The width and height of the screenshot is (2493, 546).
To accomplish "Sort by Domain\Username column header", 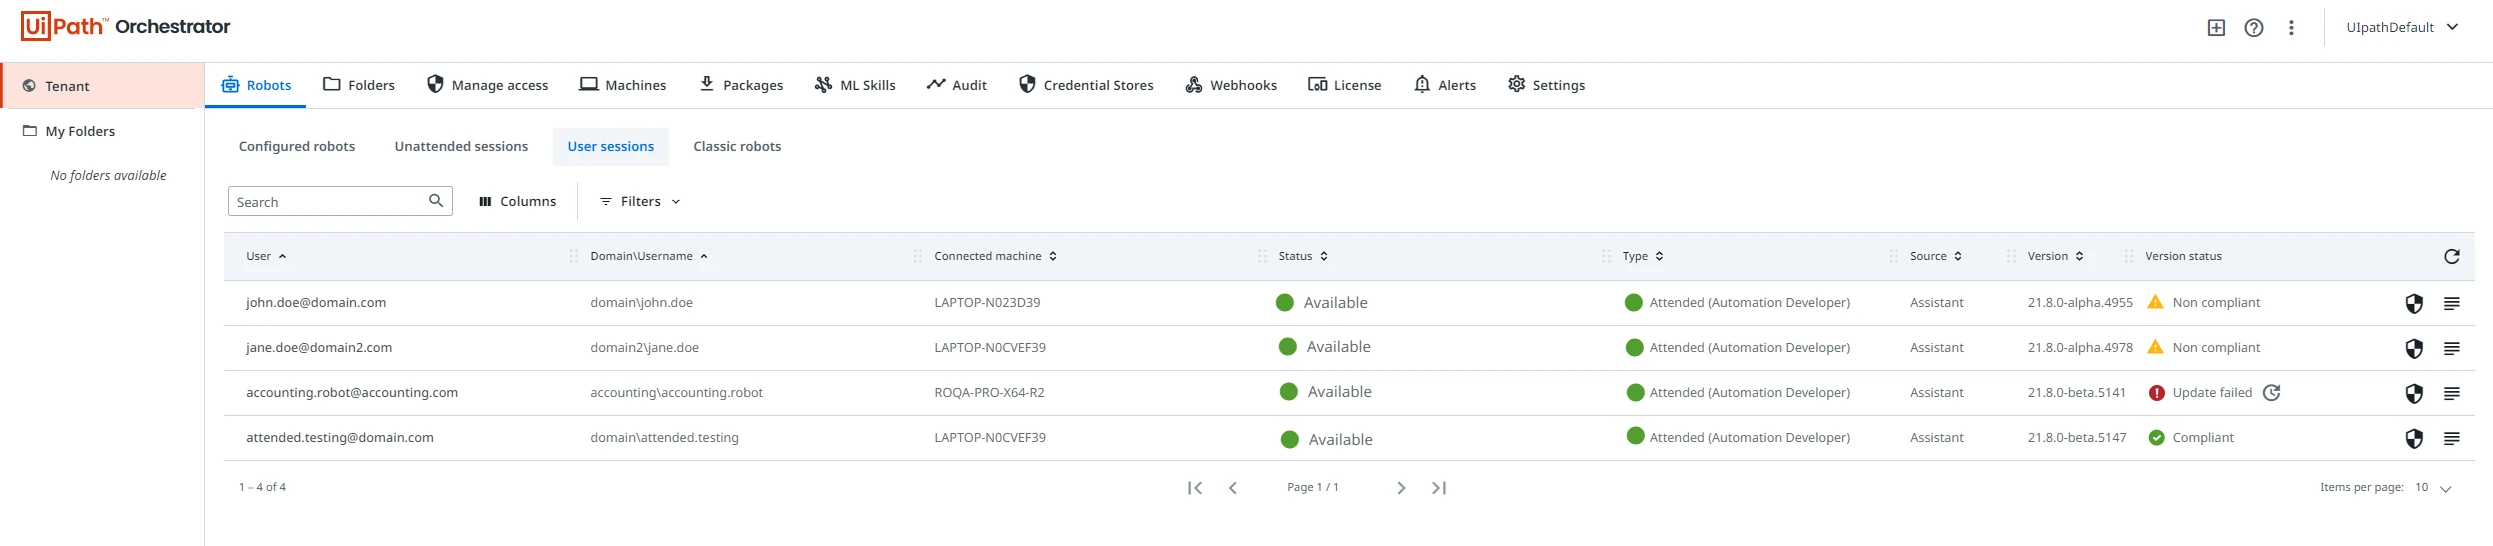I will 649,256.
